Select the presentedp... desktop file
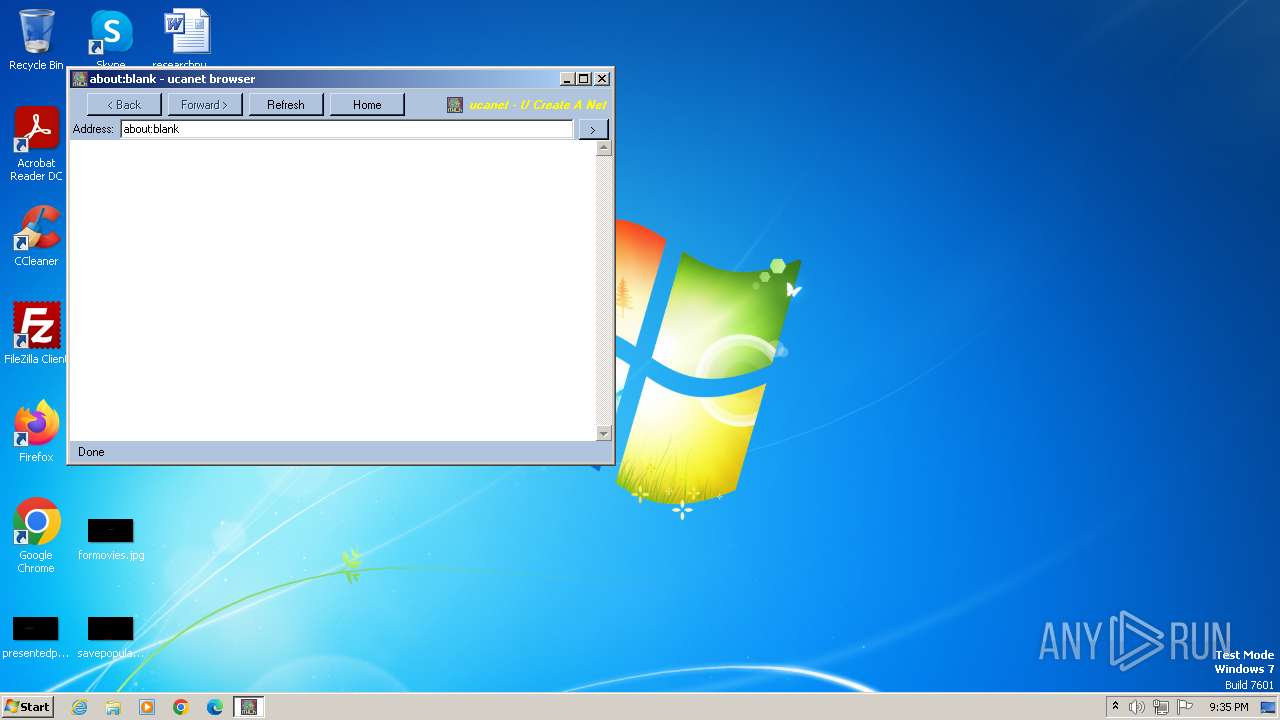 (36, 637)
